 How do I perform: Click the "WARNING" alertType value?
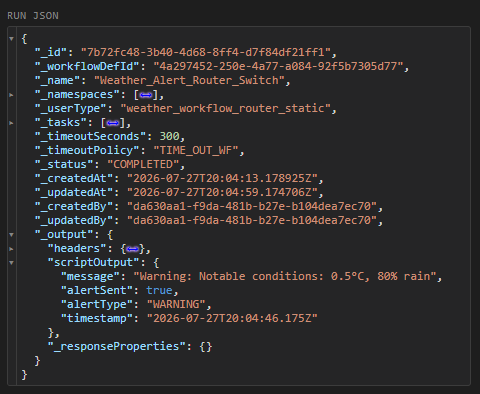pos(176,304)
